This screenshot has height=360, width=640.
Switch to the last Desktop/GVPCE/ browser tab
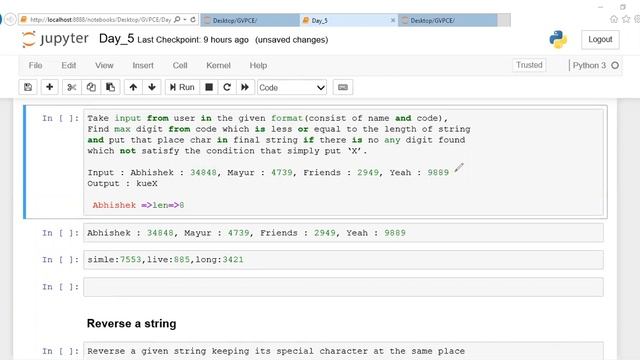[448, 20]
